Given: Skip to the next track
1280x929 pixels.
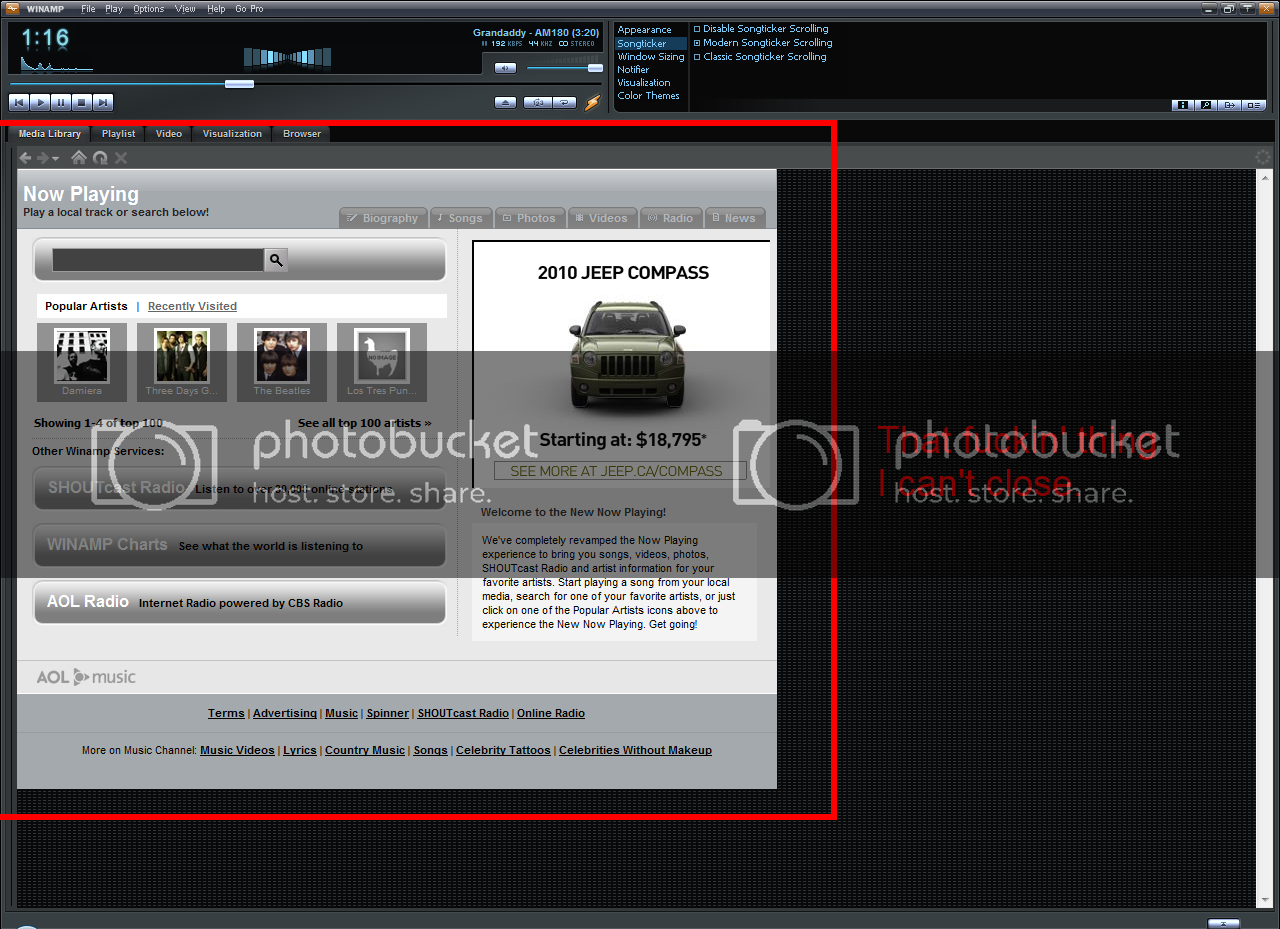Looking at the screenshot, I should (103, 102).
